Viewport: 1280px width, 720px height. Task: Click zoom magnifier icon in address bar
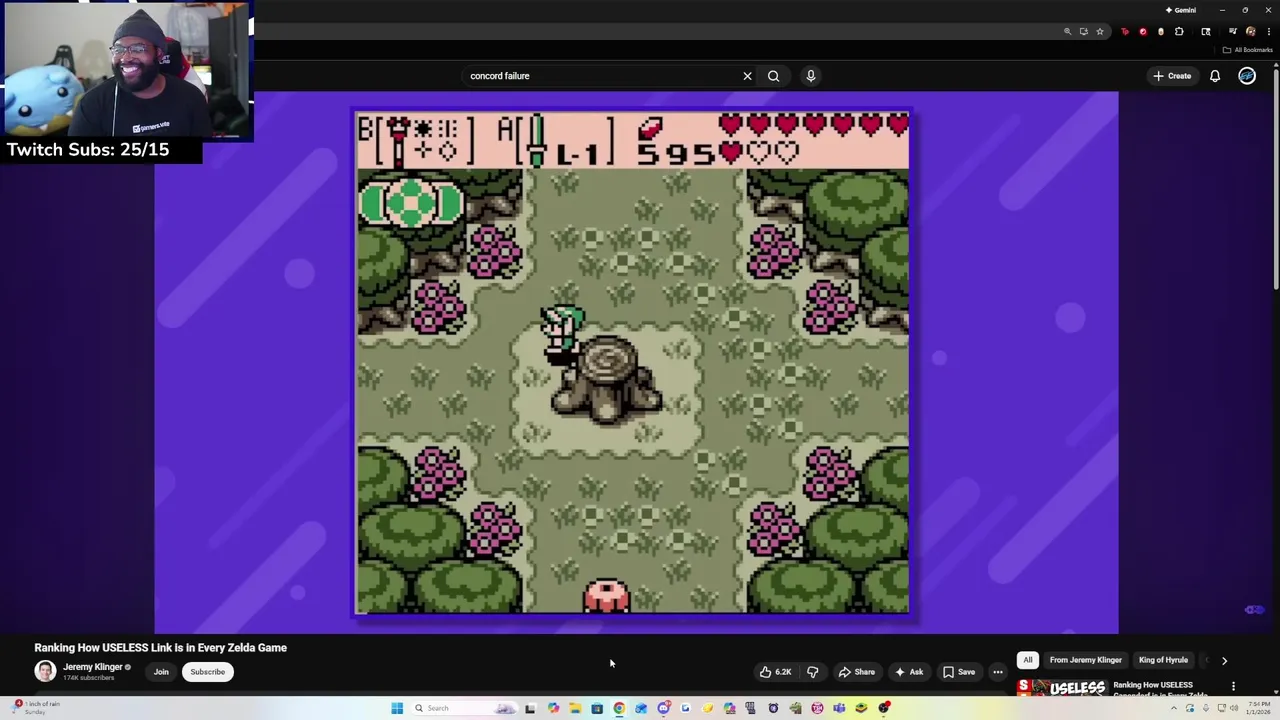pos(1067,32)
